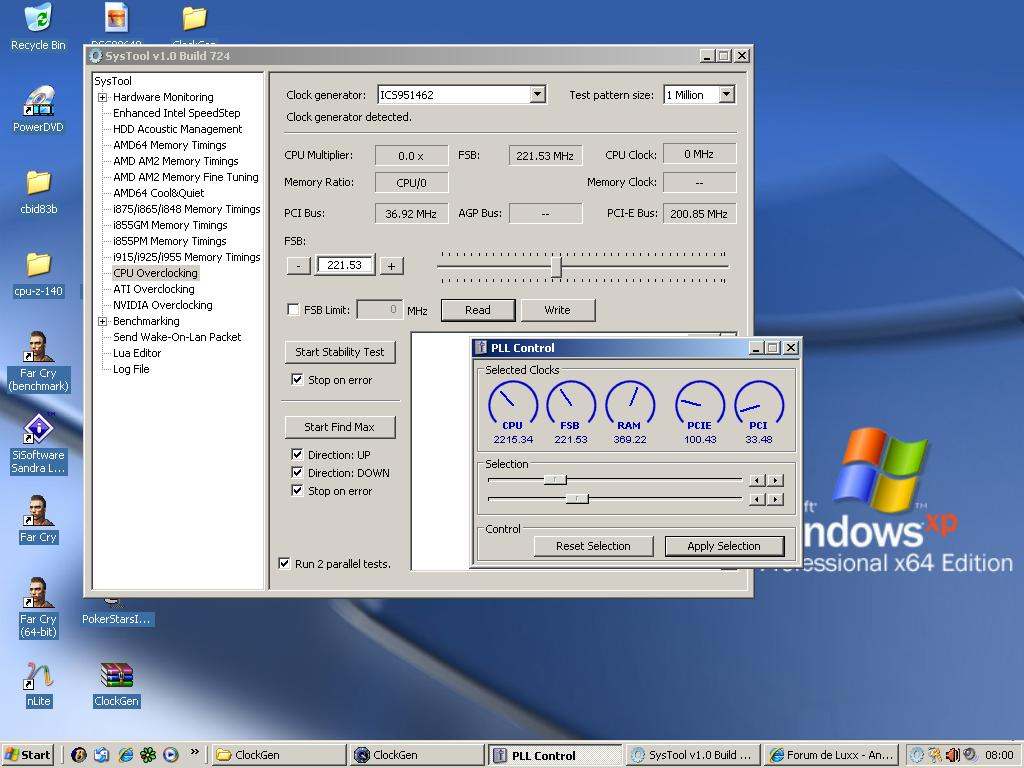
Task: Switch to ClockGen folder taskbar button
Action: (278, 755)
